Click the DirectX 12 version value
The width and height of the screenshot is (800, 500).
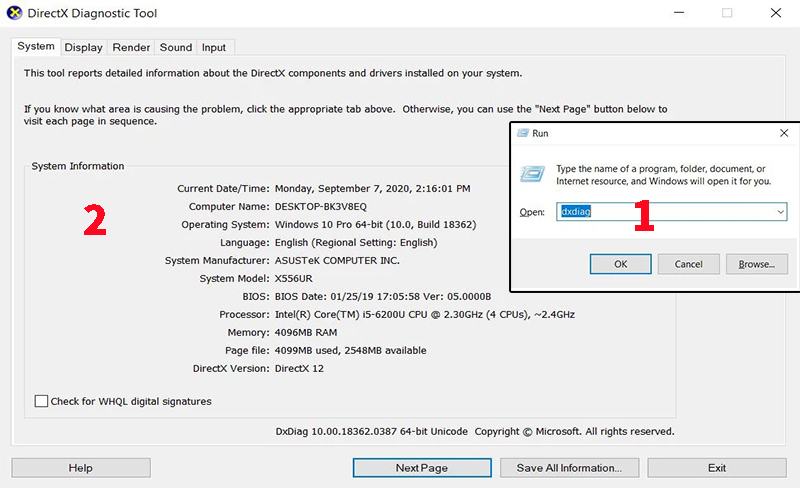[299, 368]
